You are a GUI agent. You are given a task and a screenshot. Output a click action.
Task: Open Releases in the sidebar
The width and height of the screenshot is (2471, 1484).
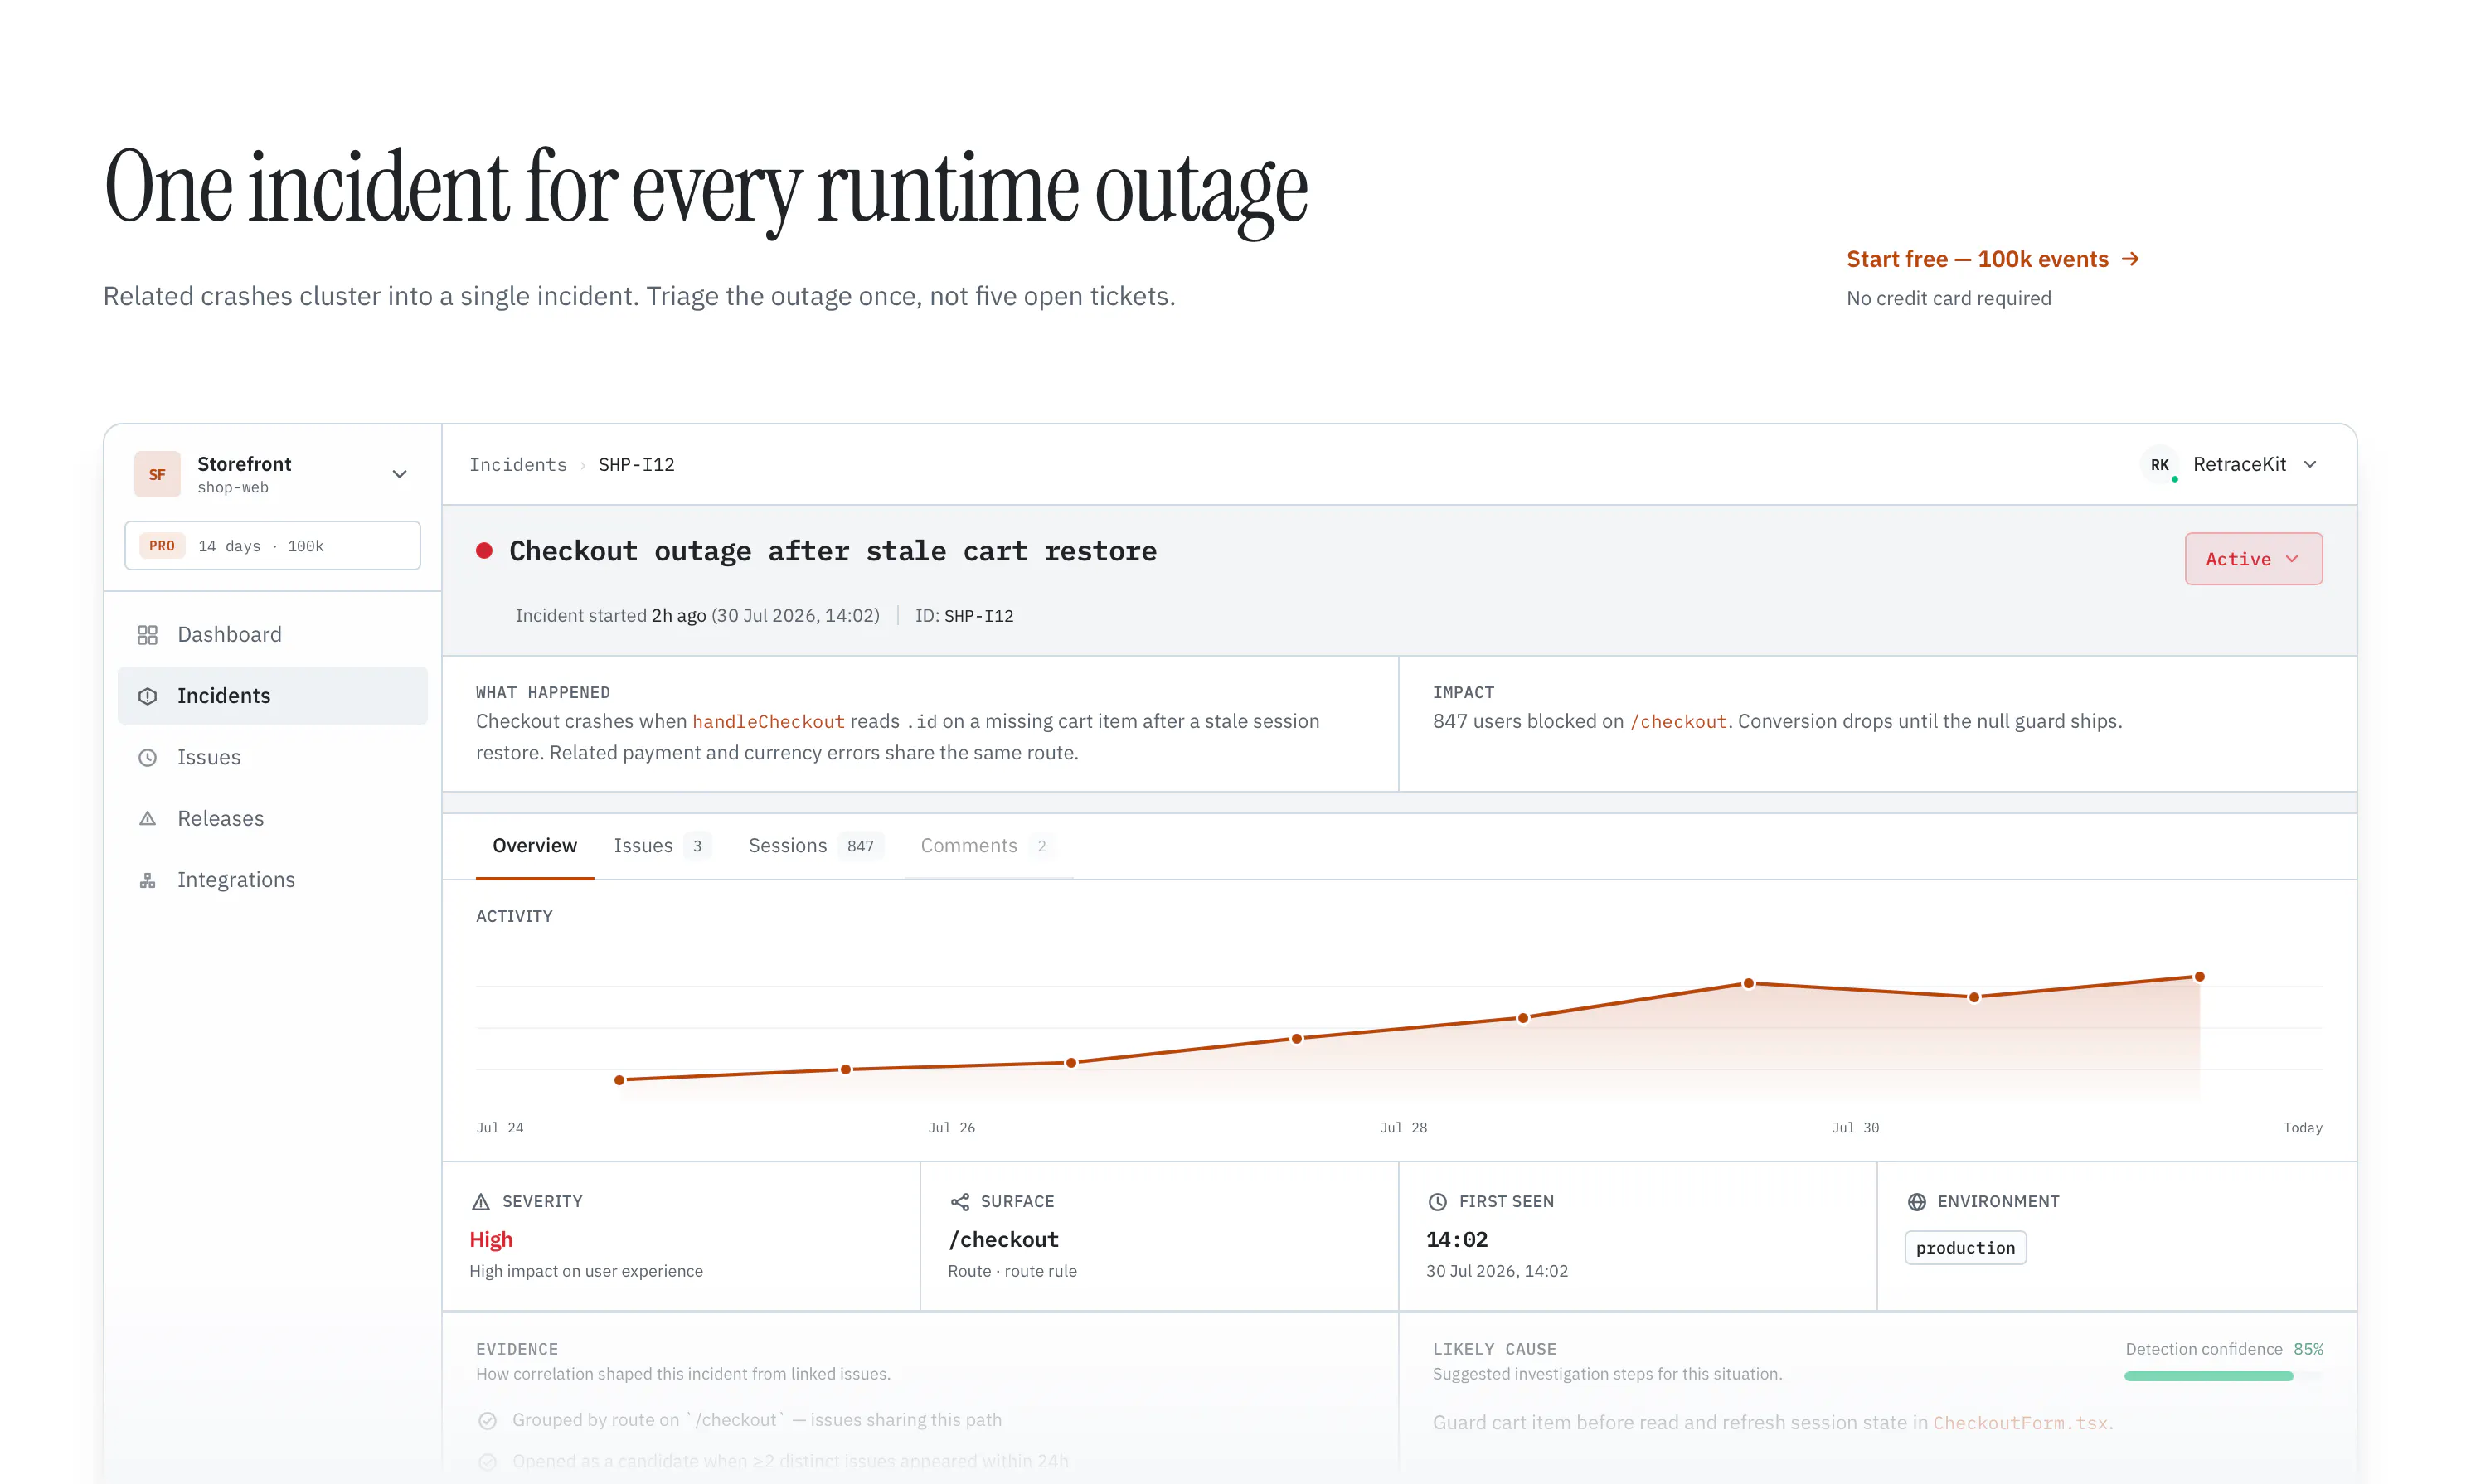point(272,818)
